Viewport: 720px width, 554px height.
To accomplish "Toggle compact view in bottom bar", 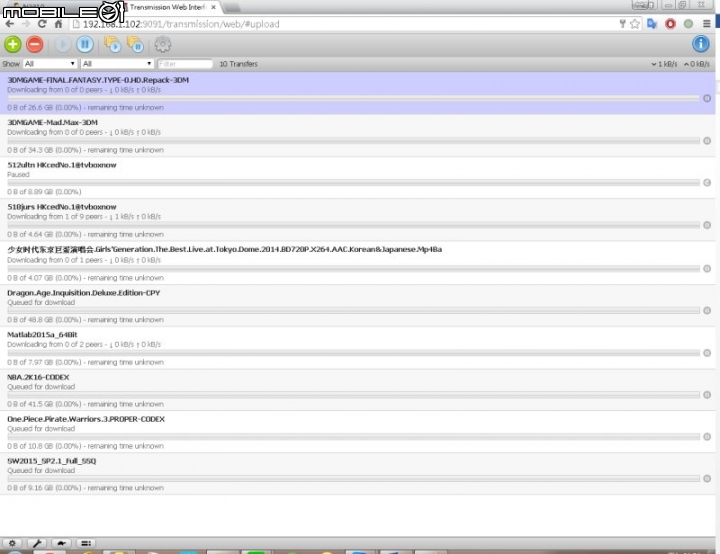I will [x=86, y=543].
